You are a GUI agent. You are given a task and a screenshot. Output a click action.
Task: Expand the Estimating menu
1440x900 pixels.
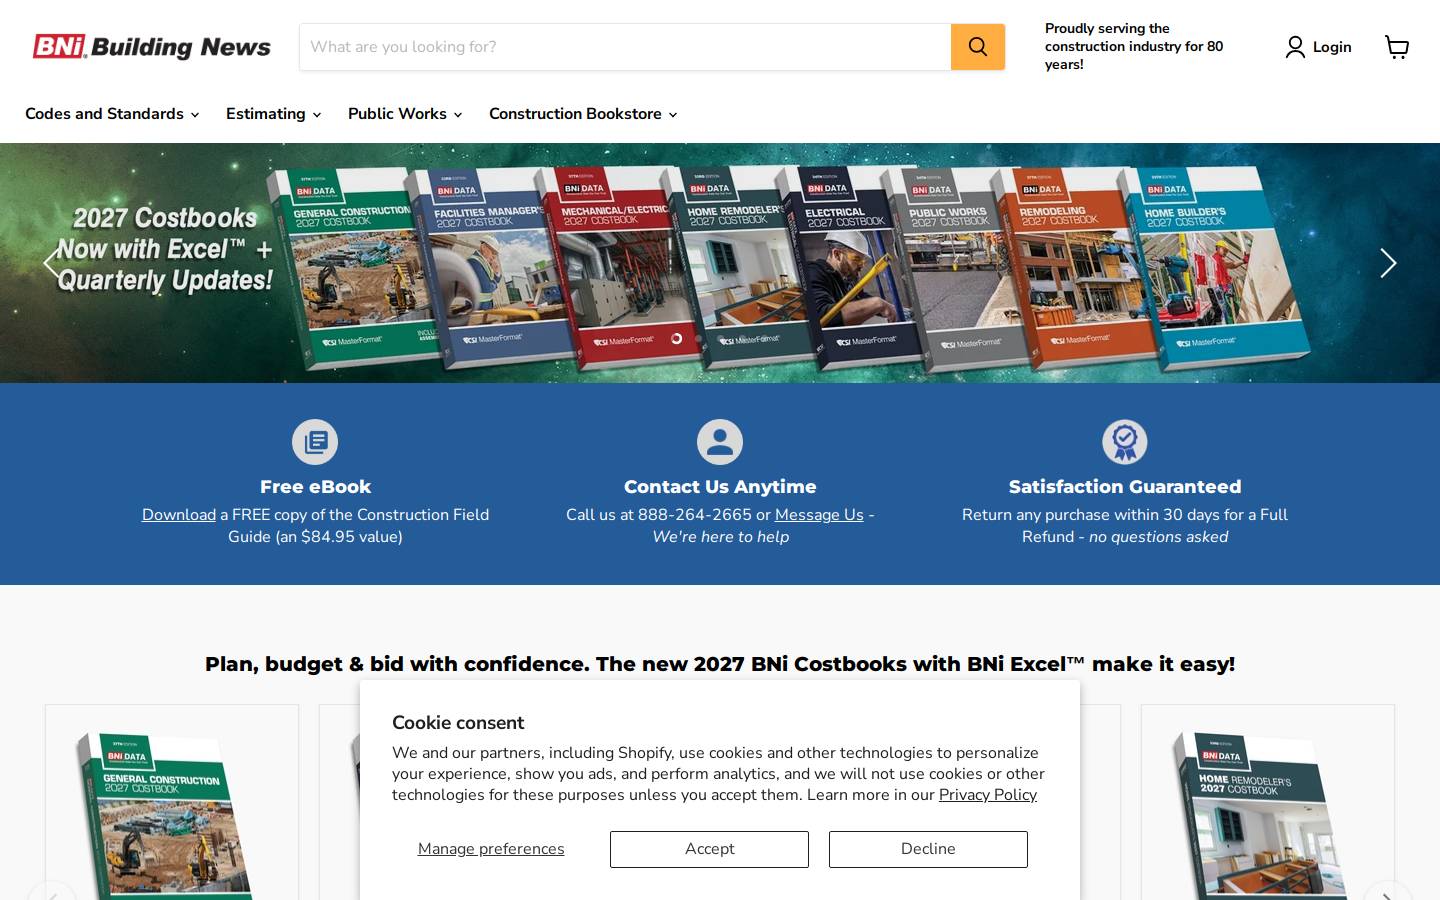point(273,114)
